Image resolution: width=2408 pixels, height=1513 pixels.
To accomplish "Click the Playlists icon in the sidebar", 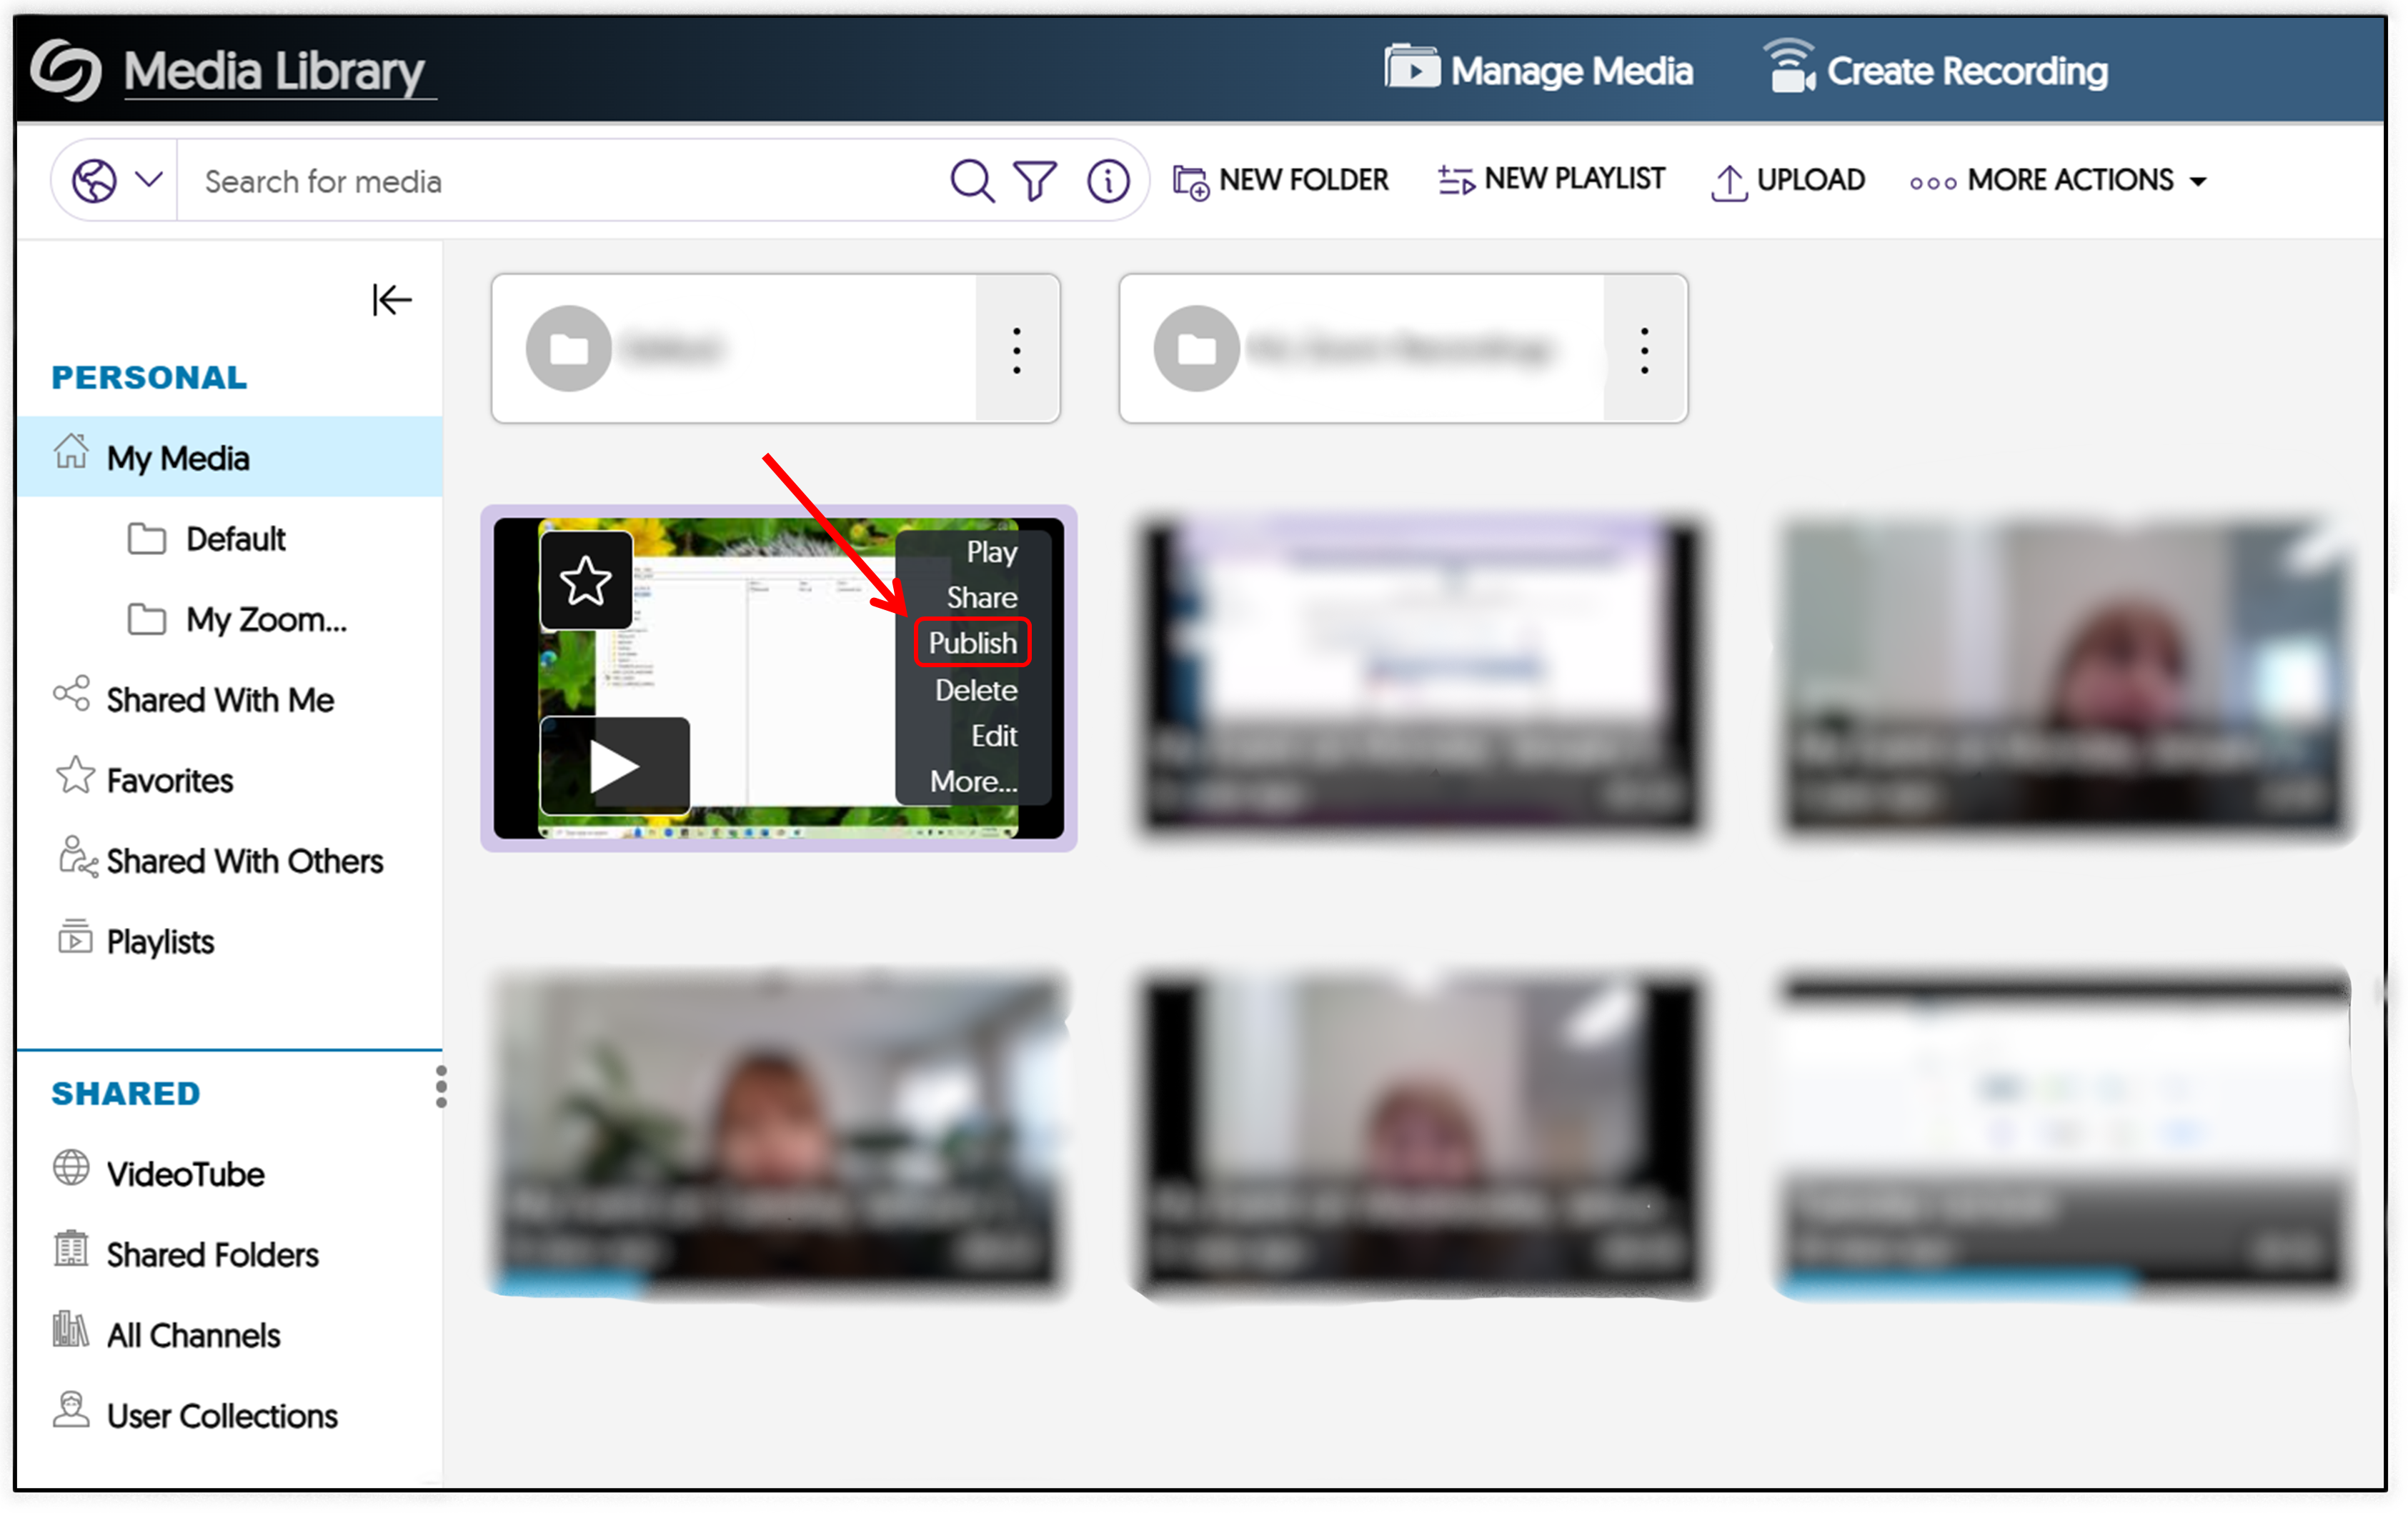I will click(75, 936).
